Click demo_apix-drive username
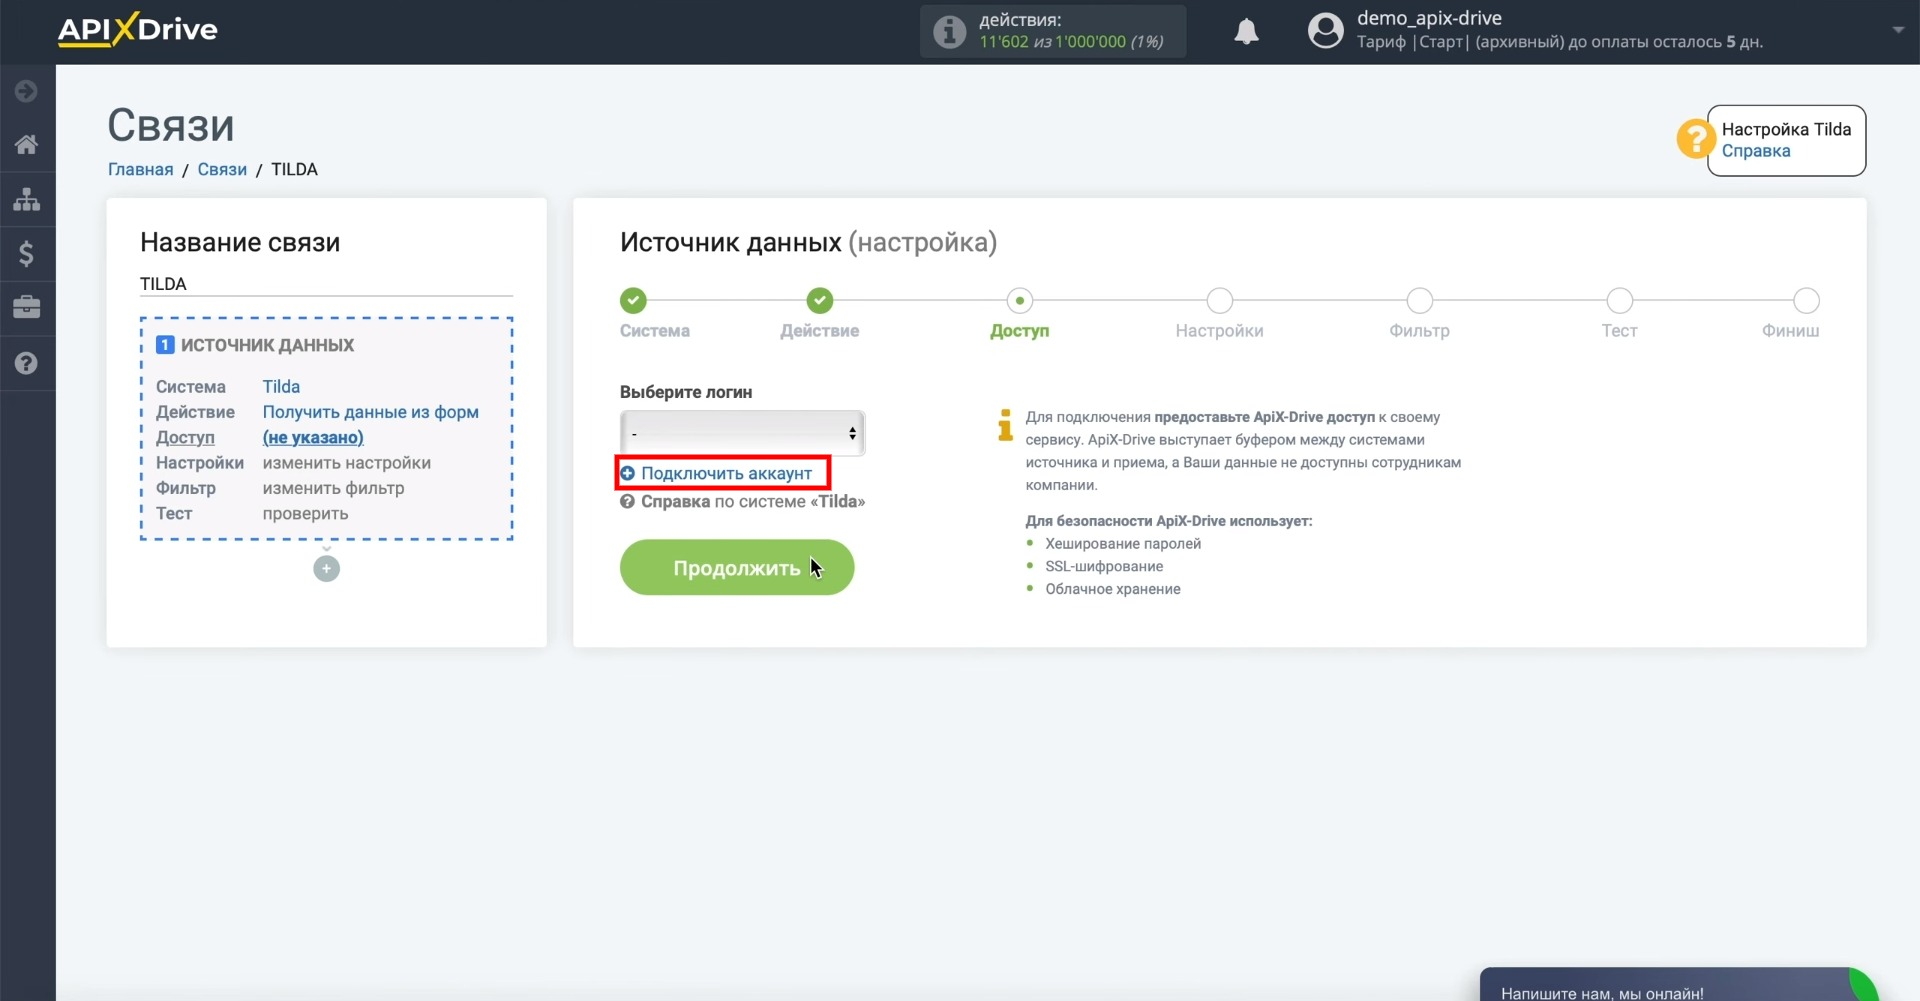 tap(1429, 18)
